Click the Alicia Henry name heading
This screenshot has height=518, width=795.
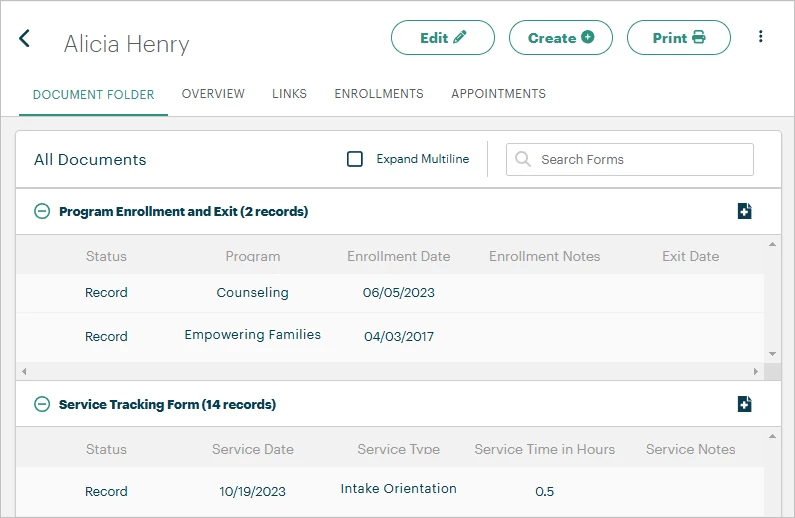coord(126,44)
